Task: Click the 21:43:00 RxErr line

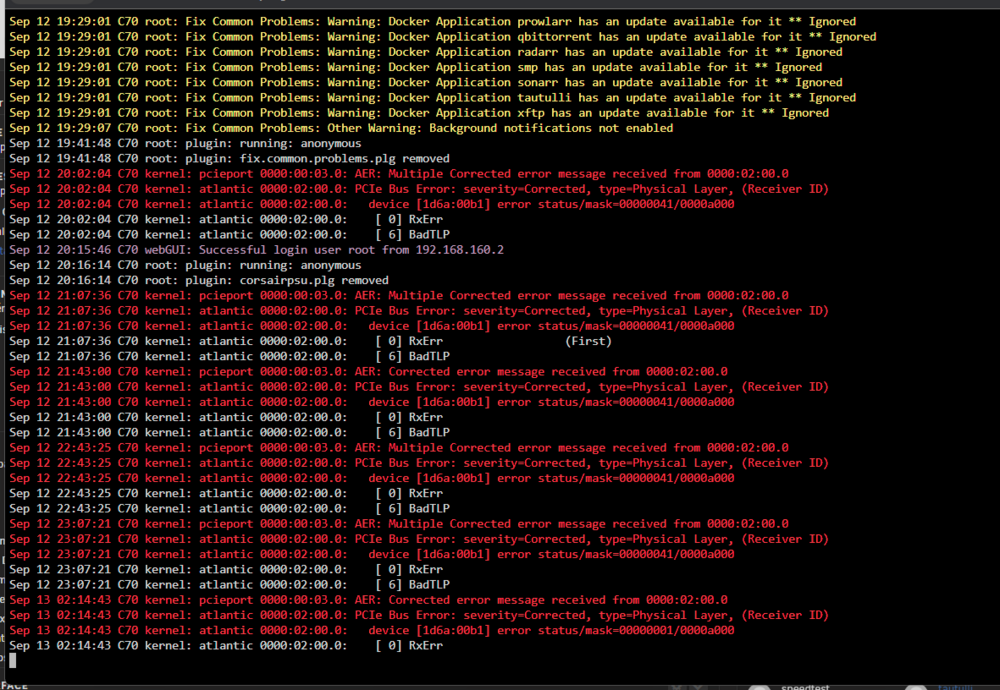Action: (x=226, y=418)
